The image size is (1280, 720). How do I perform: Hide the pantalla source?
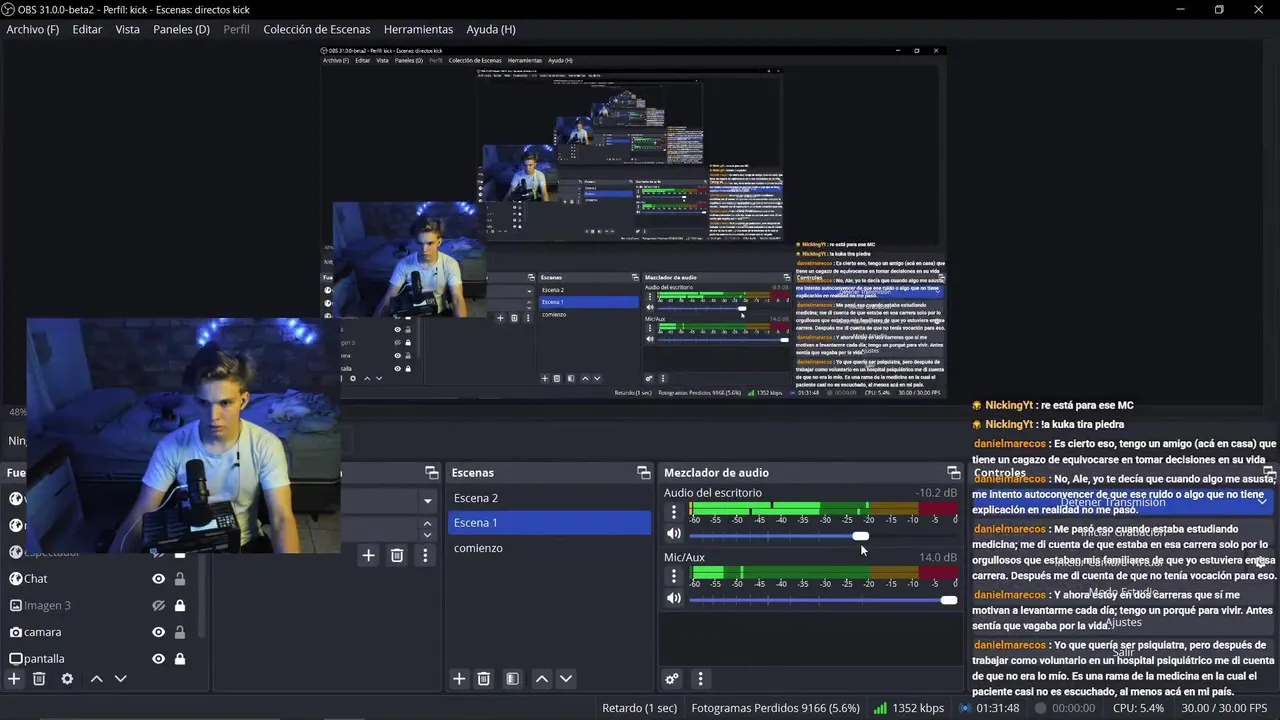158,659
